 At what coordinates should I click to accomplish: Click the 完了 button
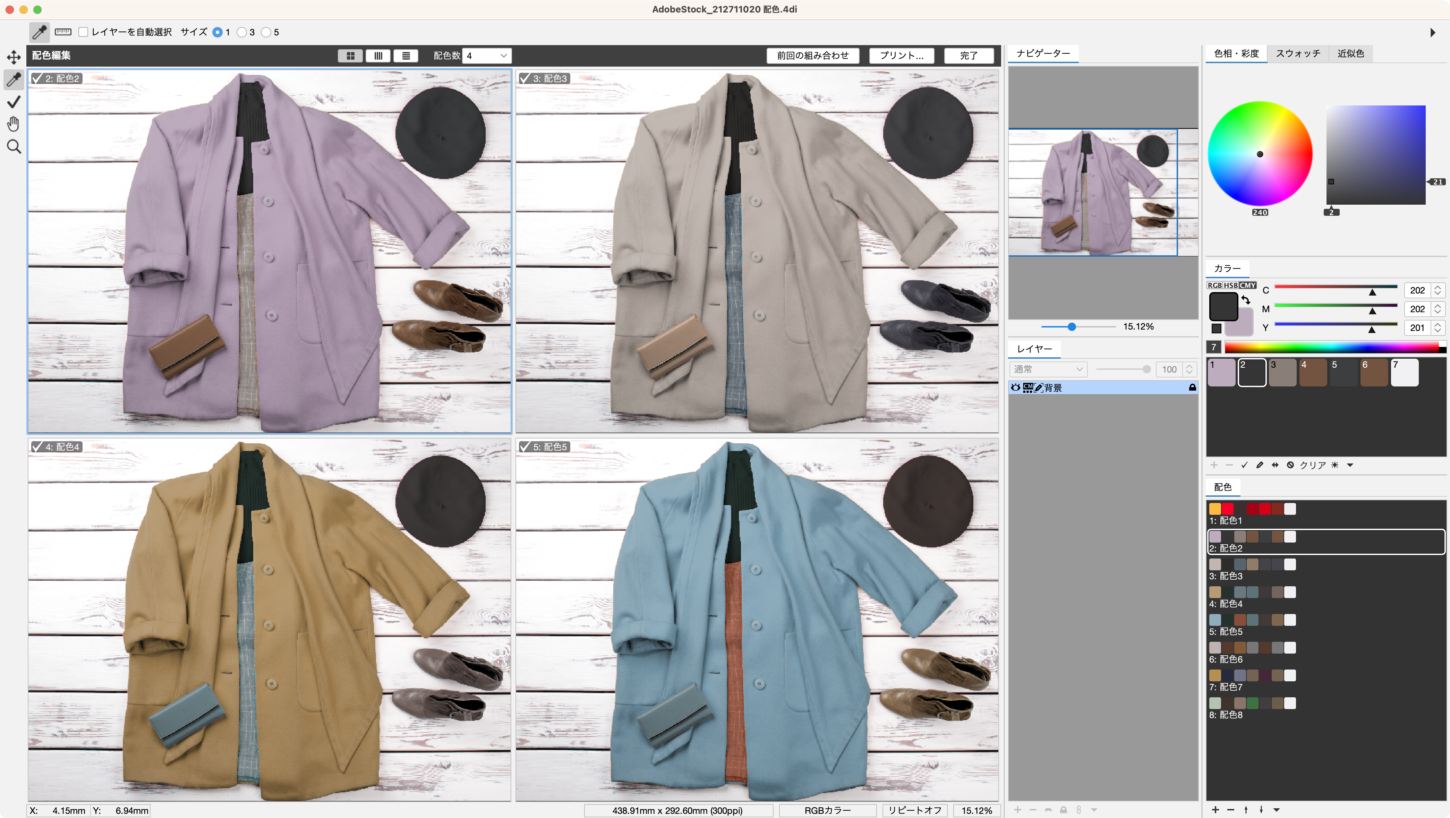tap(969, 56)
